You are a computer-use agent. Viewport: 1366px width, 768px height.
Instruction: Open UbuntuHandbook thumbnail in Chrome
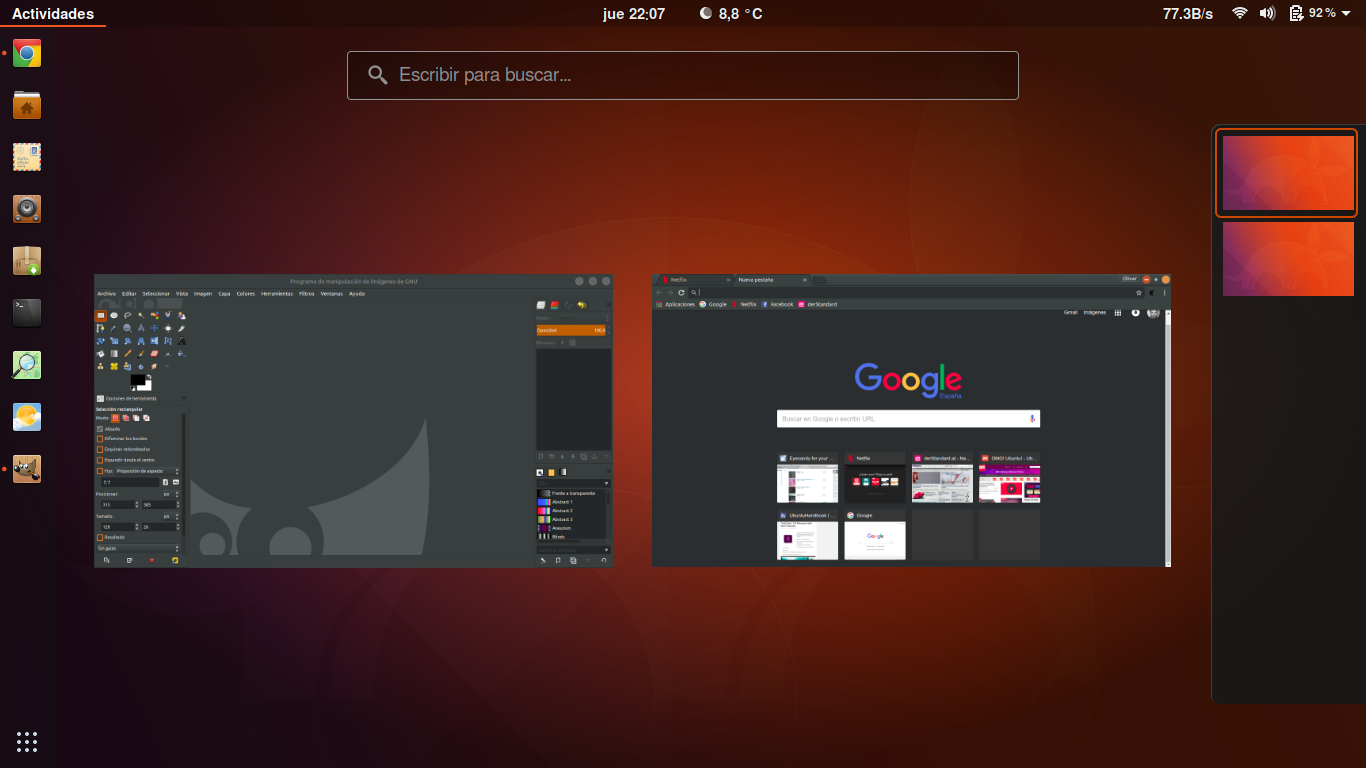808,535
